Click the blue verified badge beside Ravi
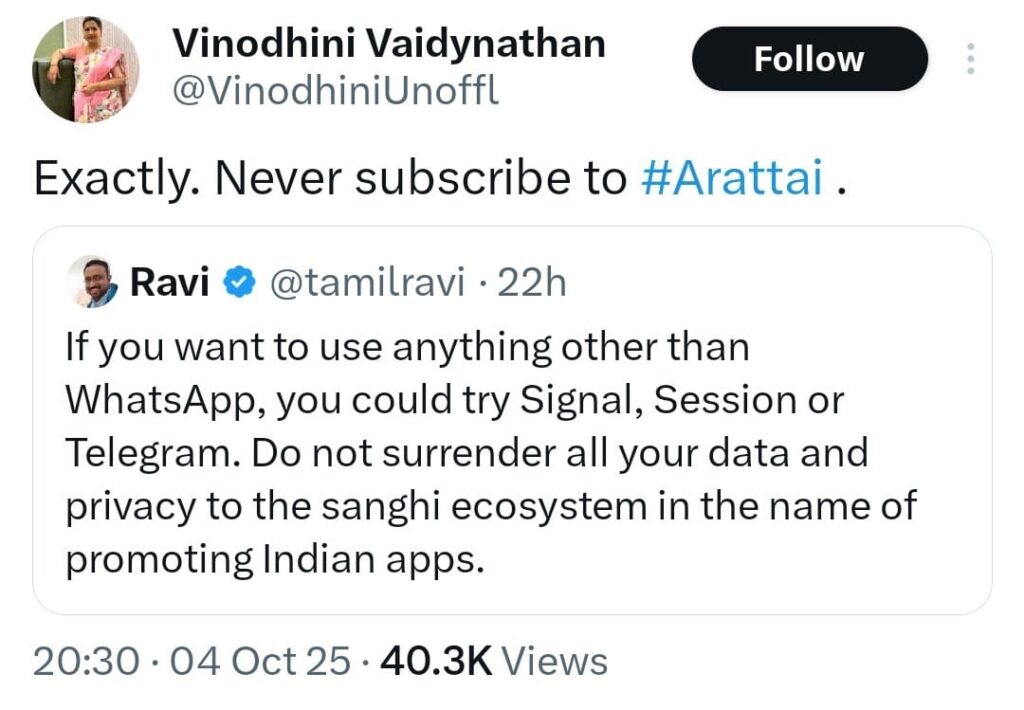Screen dimensions: 1024x710 (239, 282)
